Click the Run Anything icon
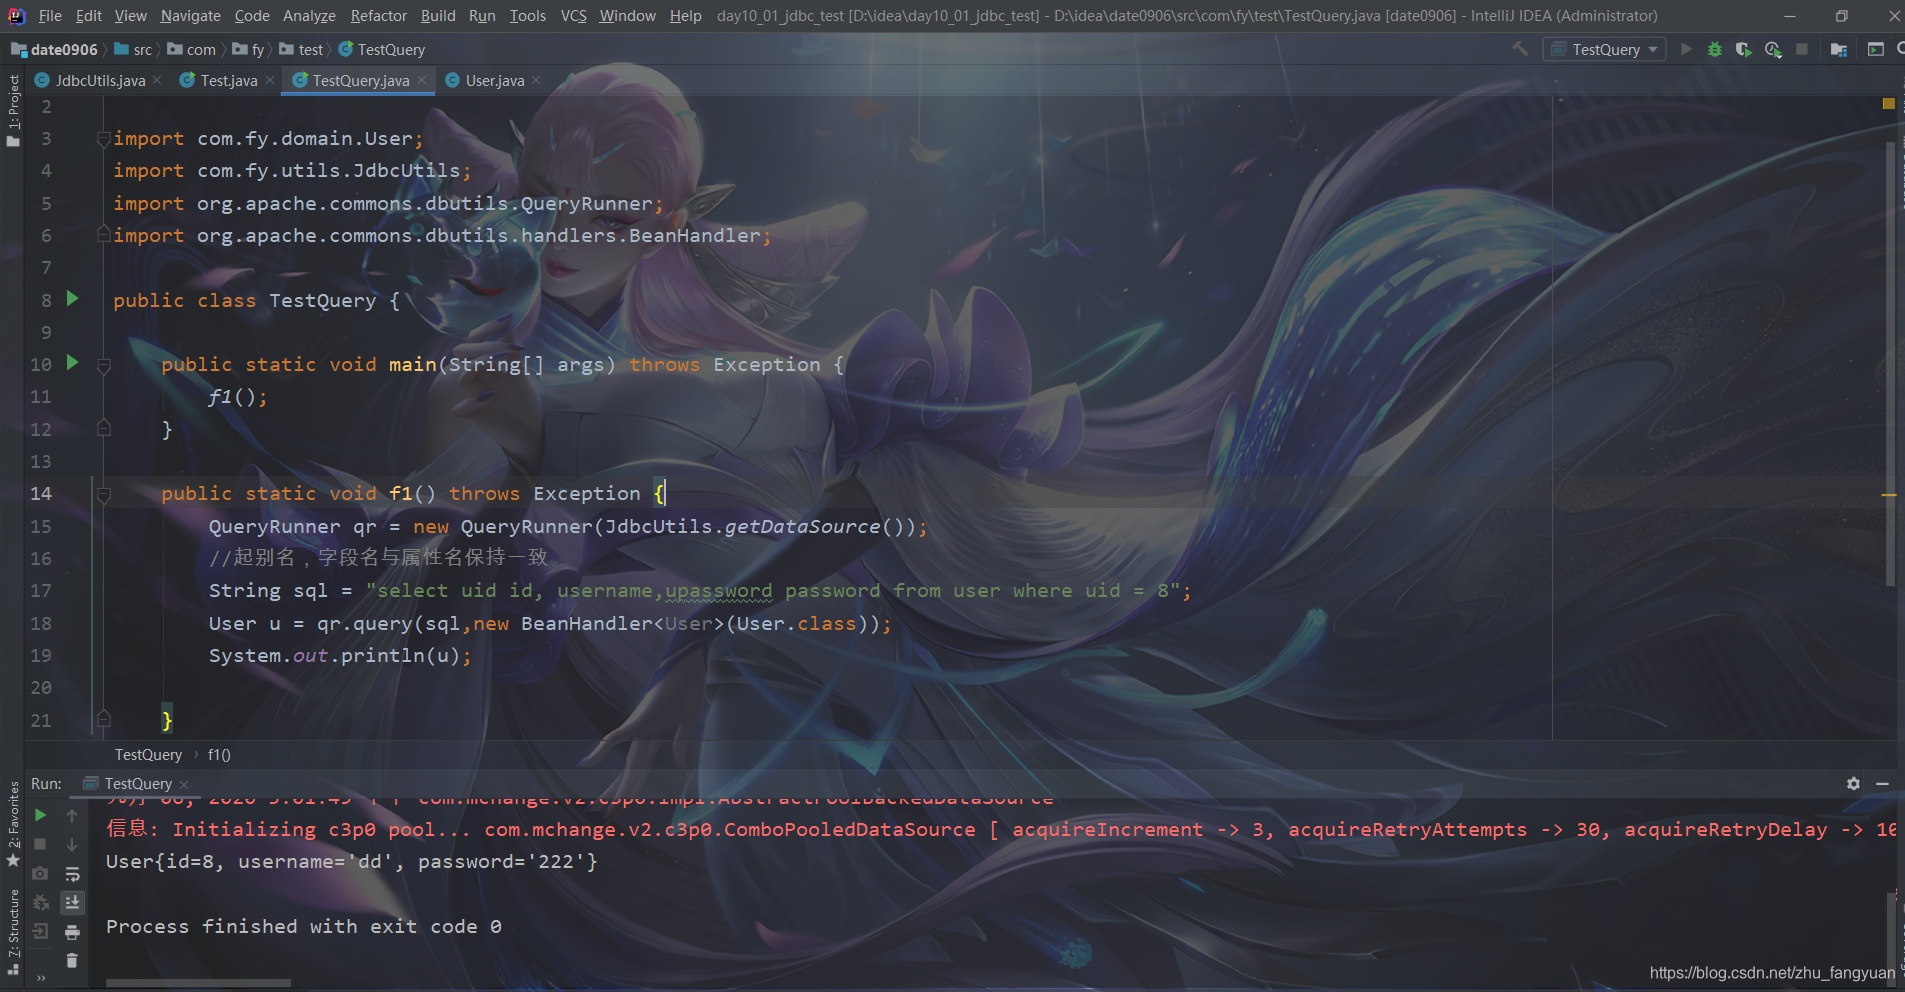The width and height of the screenshot is (1905, 992). [x=1876, y=49]
